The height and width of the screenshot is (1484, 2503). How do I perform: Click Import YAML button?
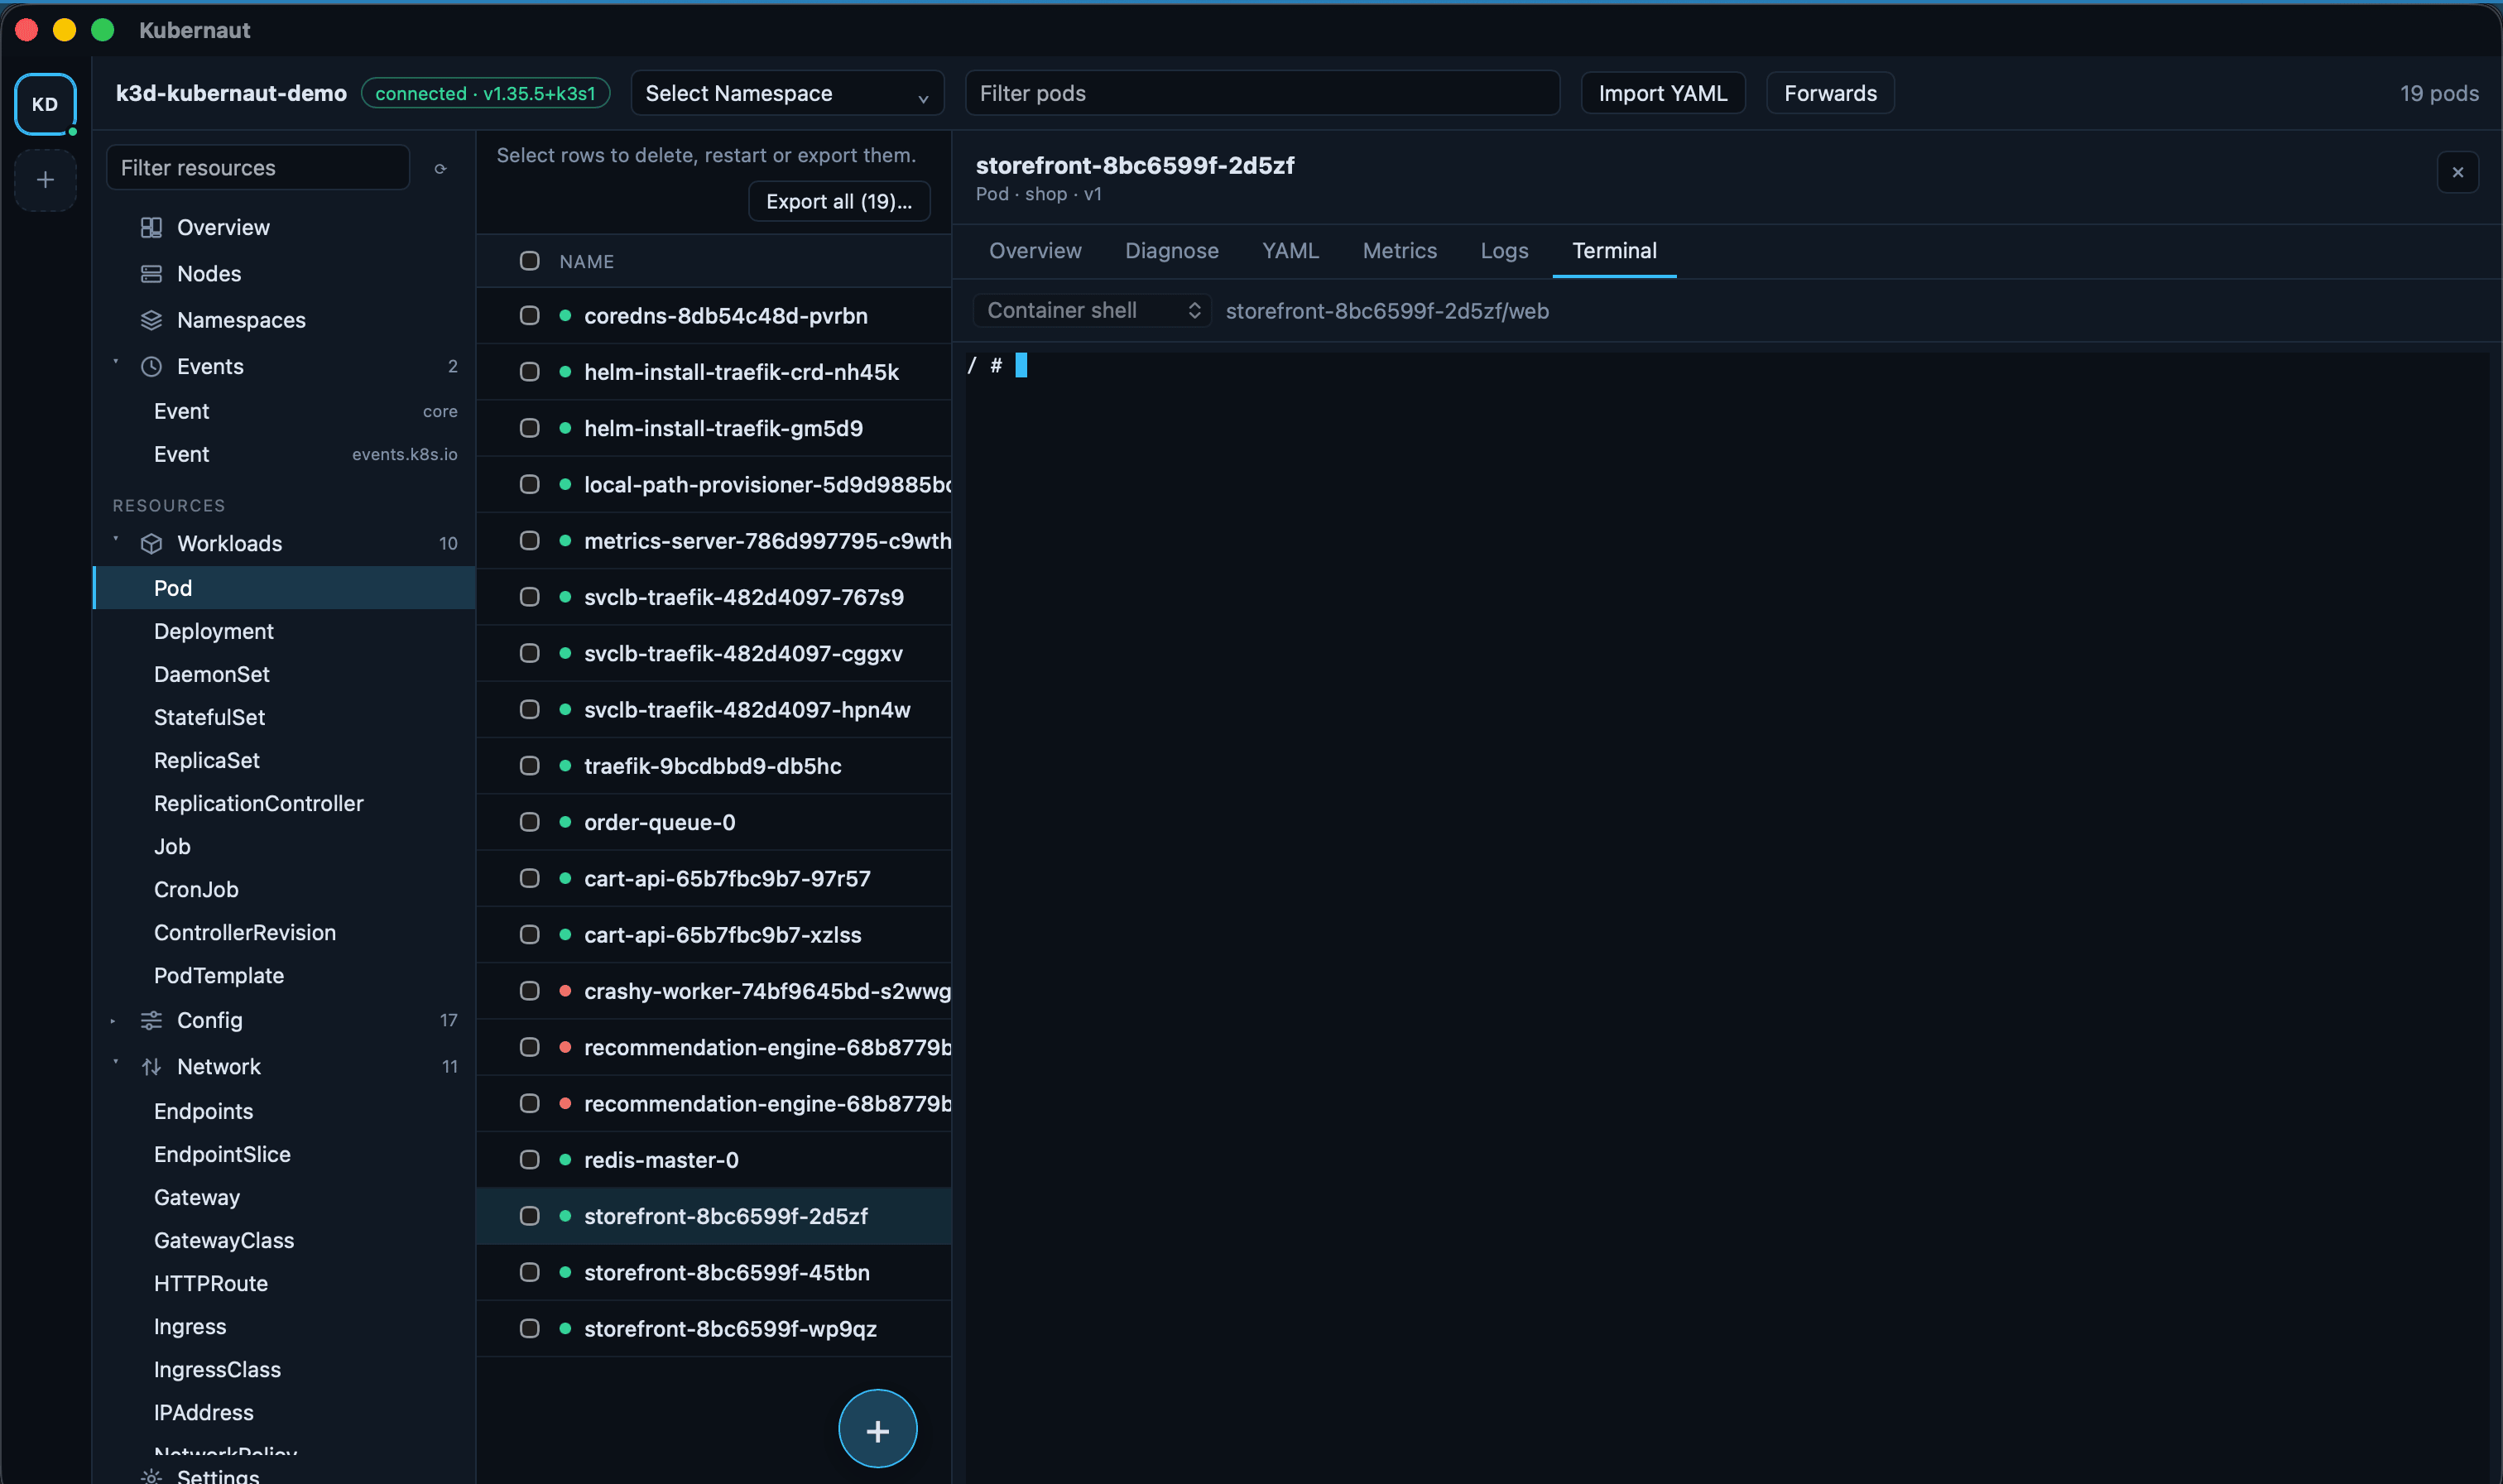point(1662,93)
